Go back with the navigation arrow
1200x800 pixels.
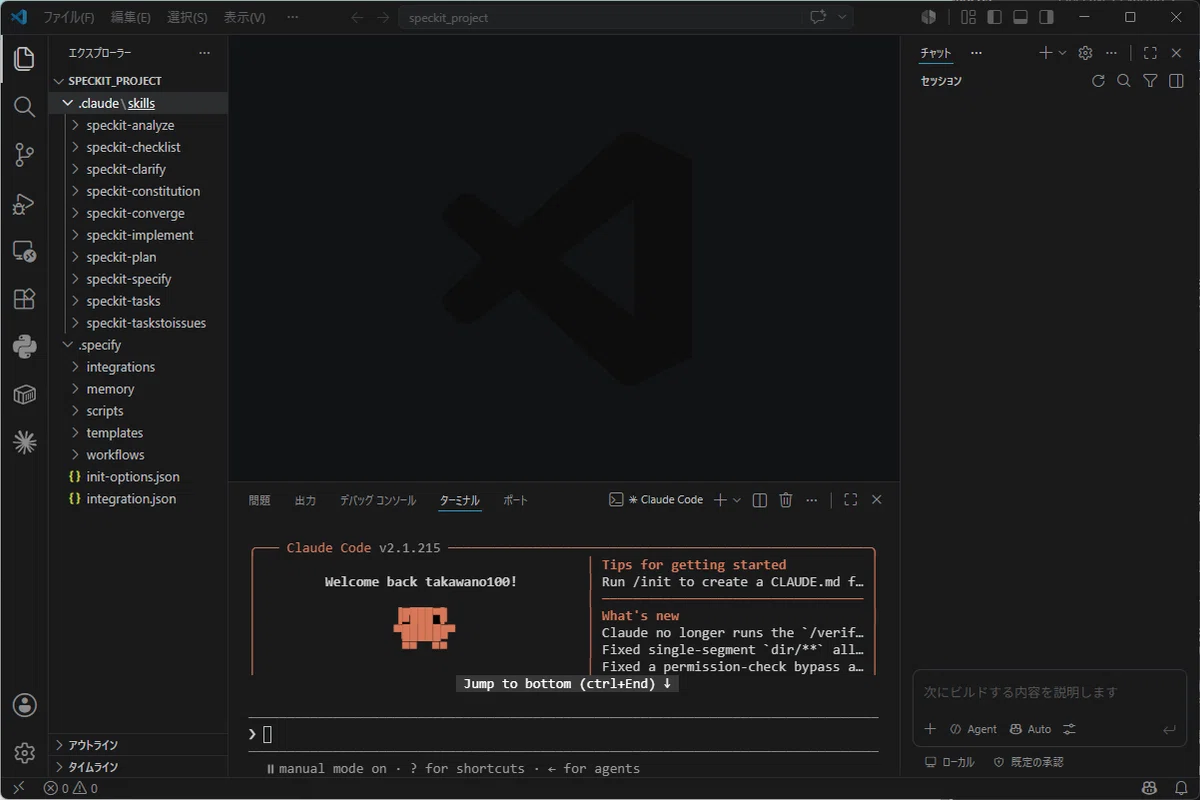tap(358, 17)
